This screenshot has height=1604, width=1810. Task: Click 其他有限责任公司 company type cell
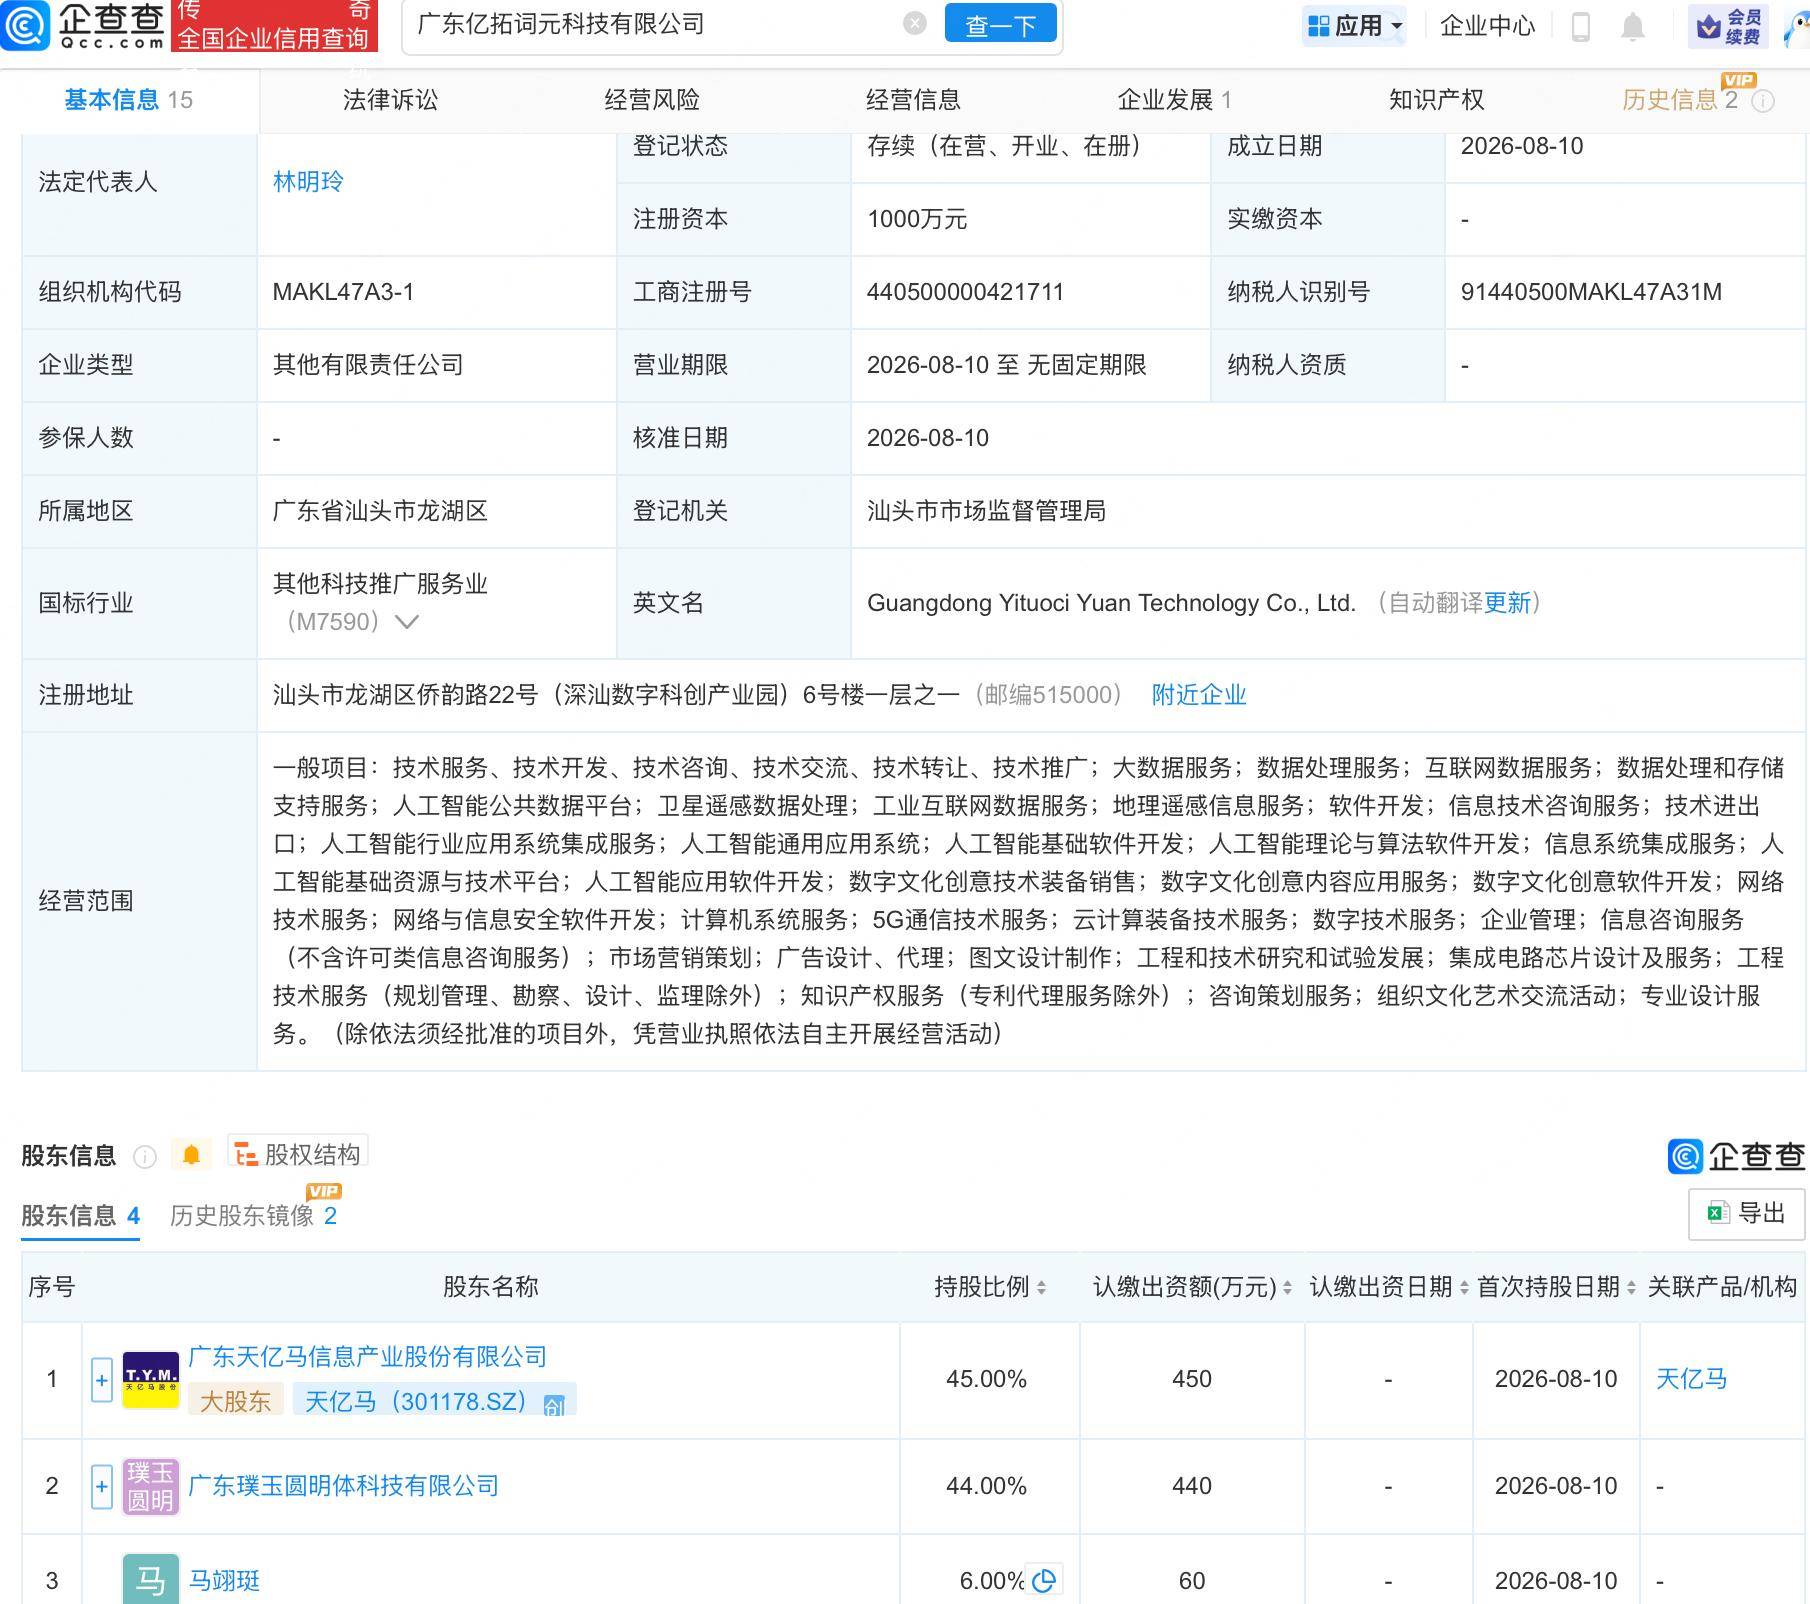pos(368,365)
